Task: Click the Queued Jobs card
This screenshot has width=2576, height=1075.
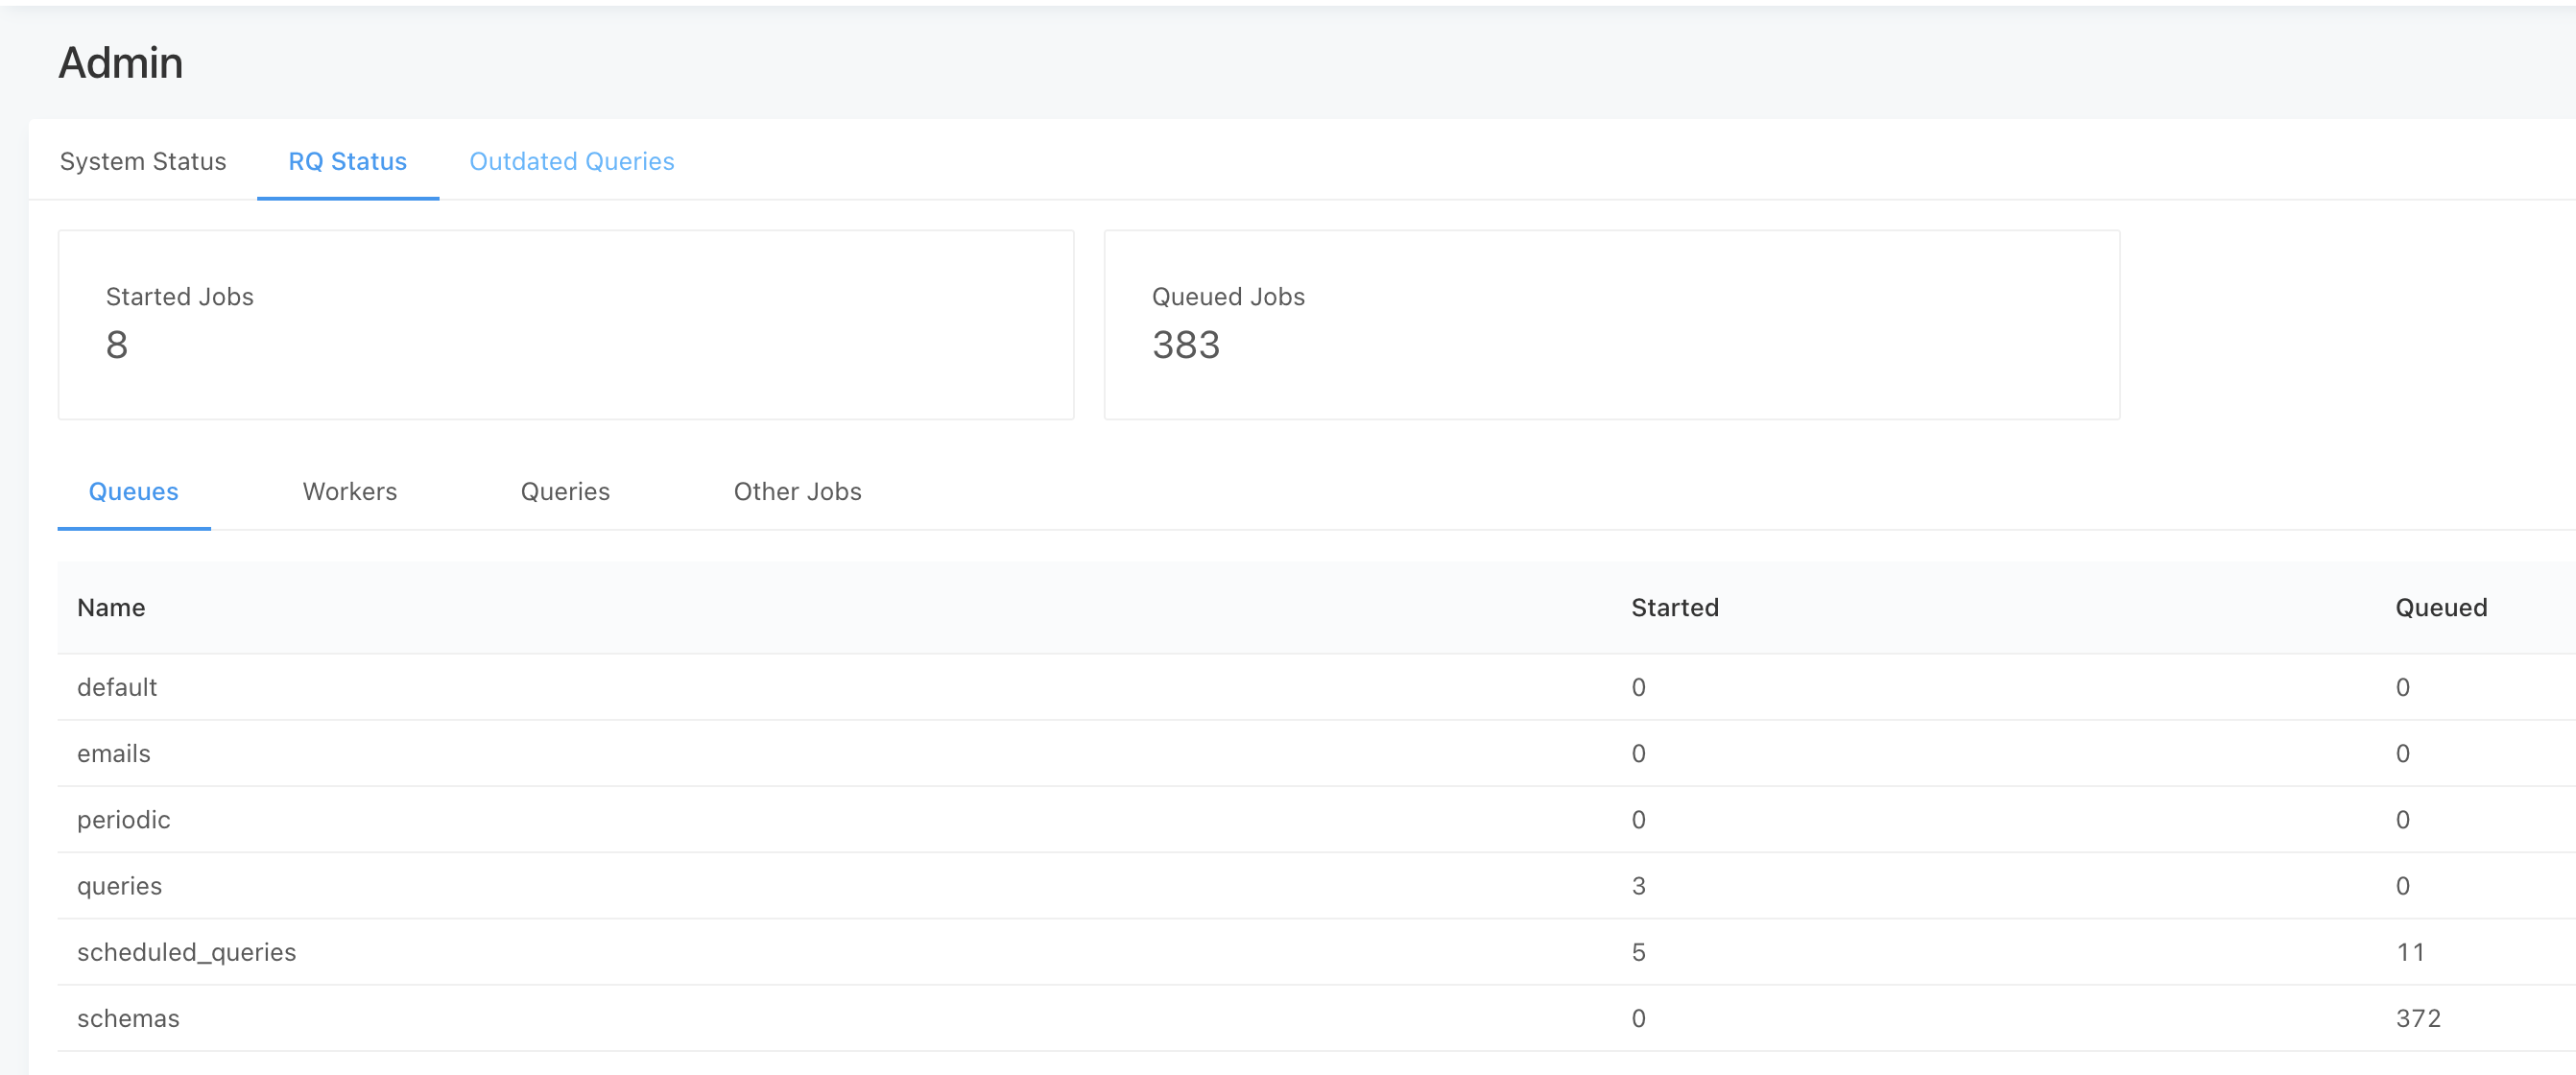Action: click(1612, 325)
